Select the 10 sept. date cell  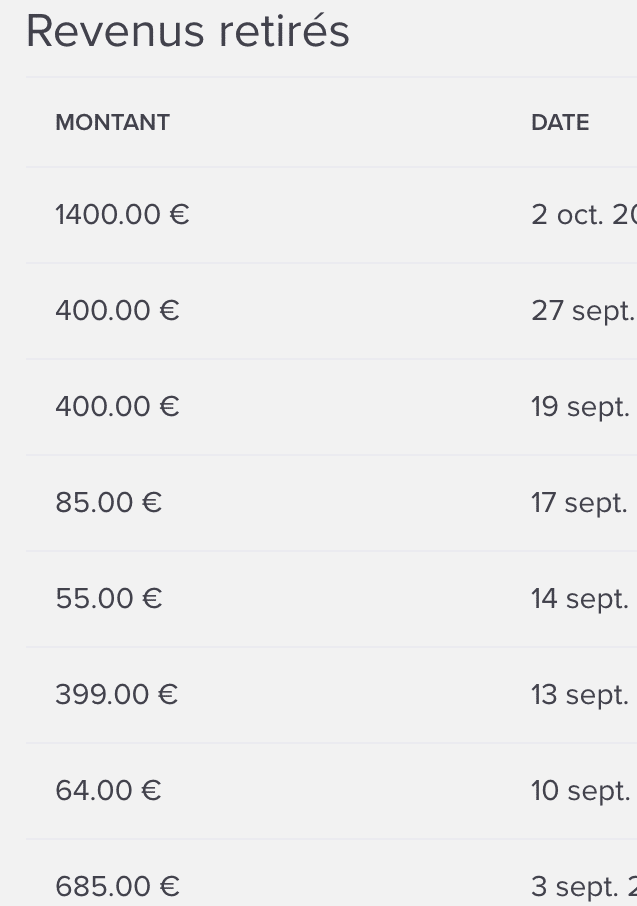(581, 791)
